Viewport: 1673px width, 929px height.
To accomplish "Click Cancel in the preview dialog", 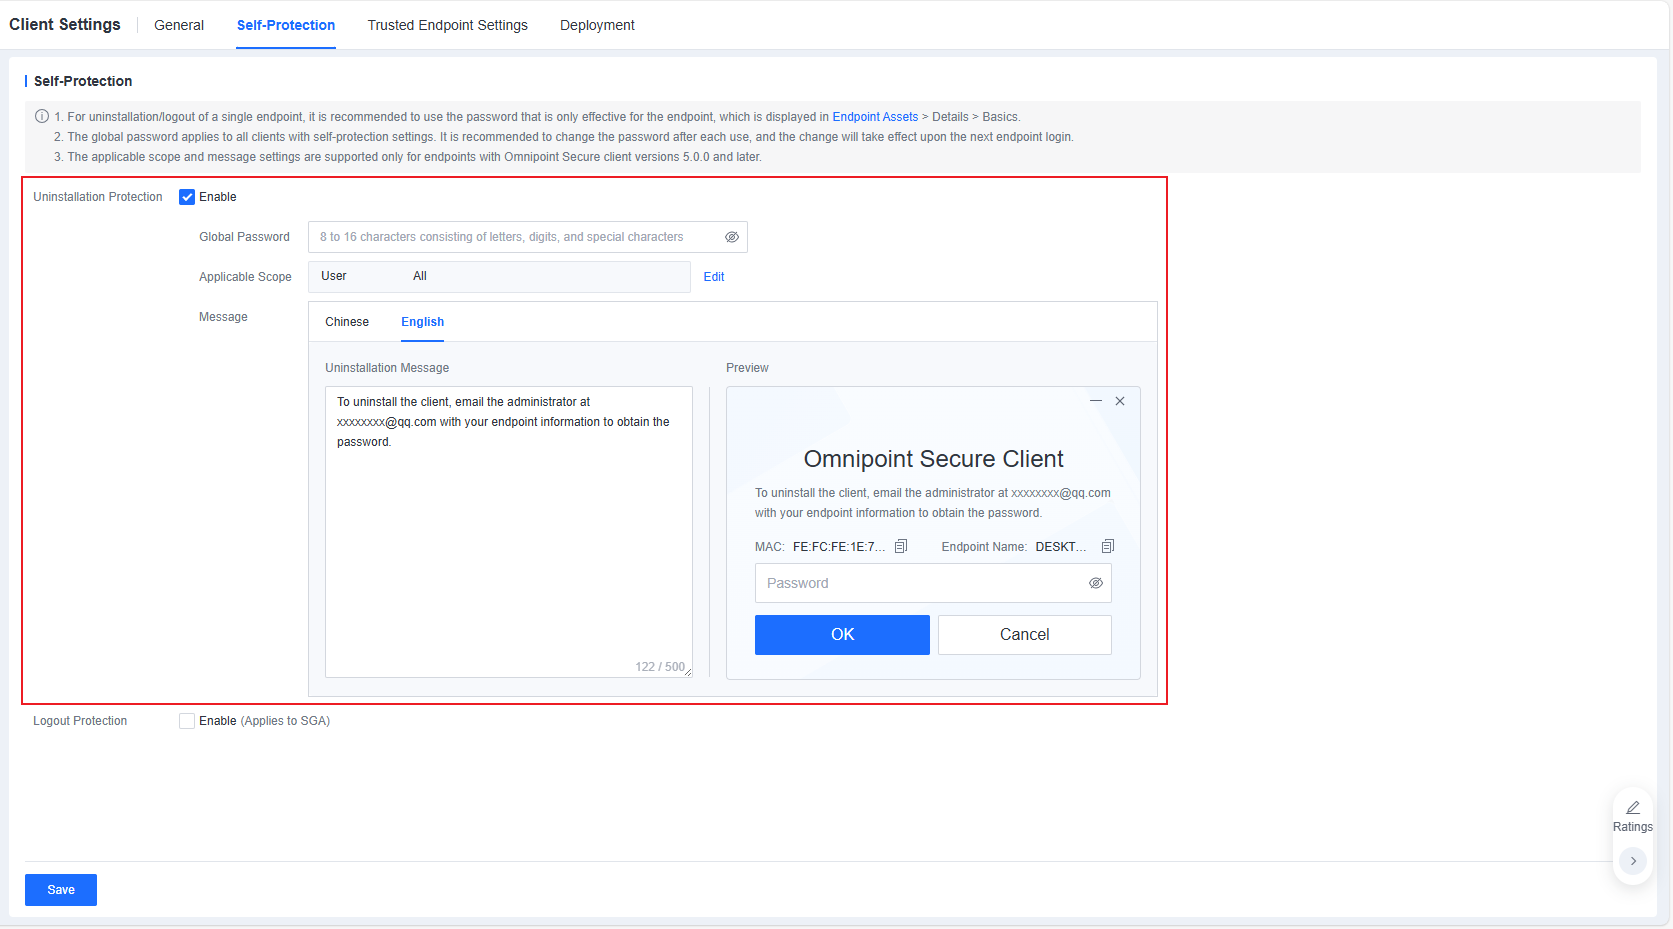I will (x=1025, y=635).
